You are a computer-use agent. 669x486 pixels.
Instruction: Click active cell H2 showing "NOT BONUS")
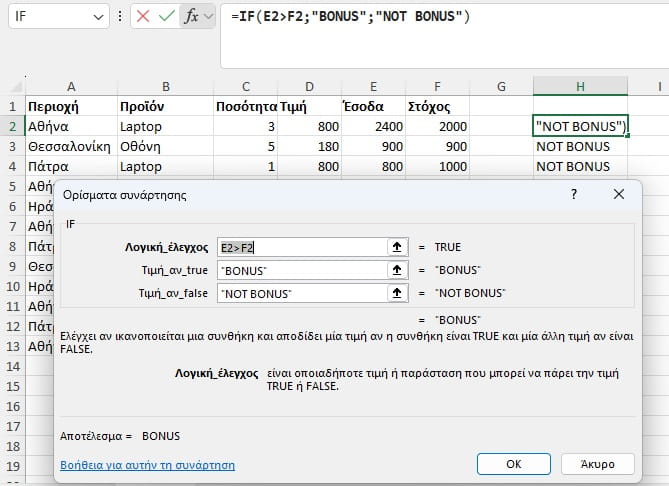(580, 126)
